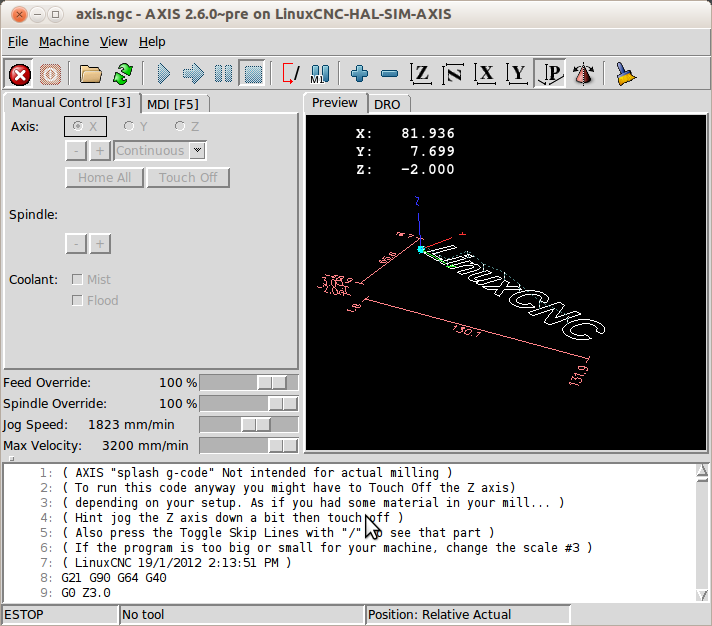Open the View menu
The height and width of the screenshot is (626, 712).
pyautogui.click(x=114, y=42)
